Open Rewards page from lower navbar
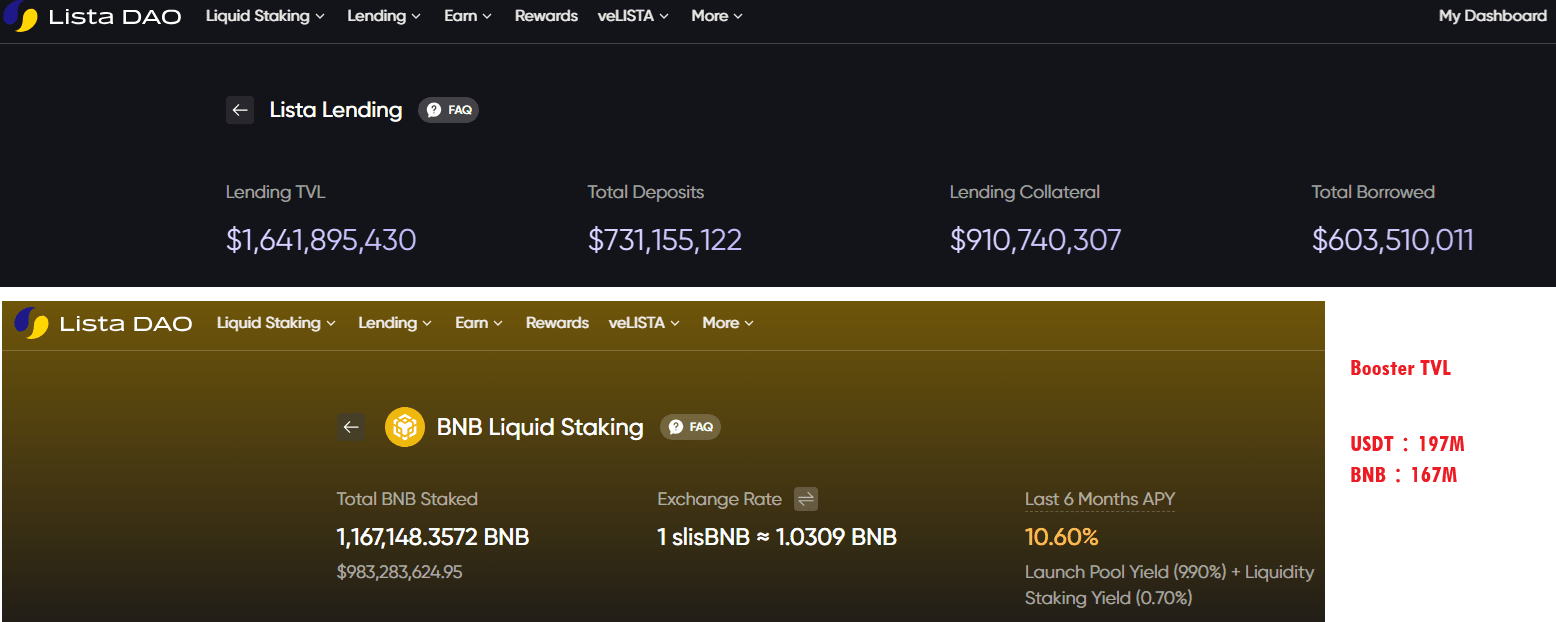 557,323
